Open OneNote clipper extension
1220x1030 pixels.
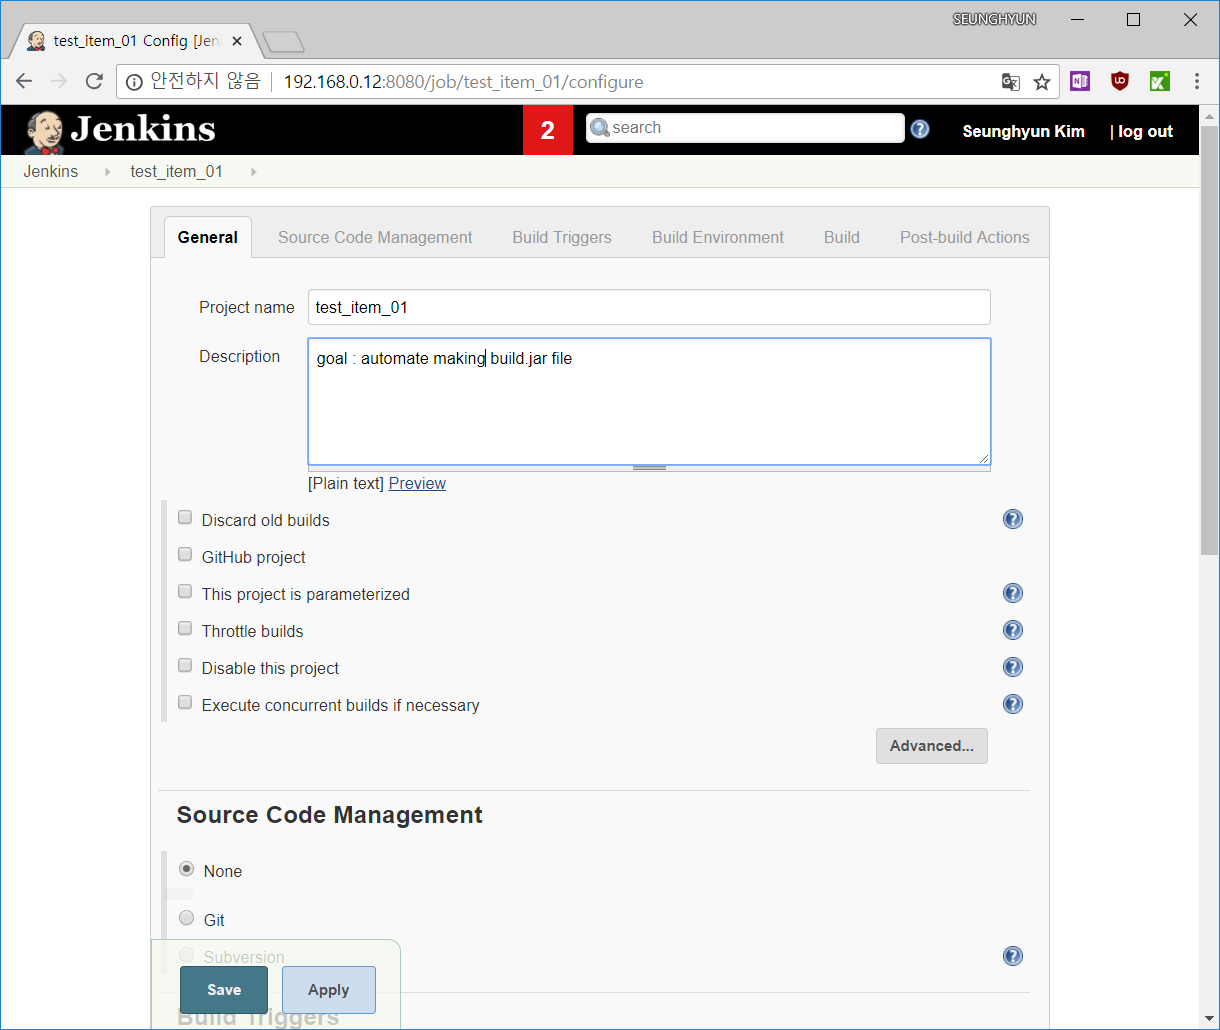(1080, 82)
